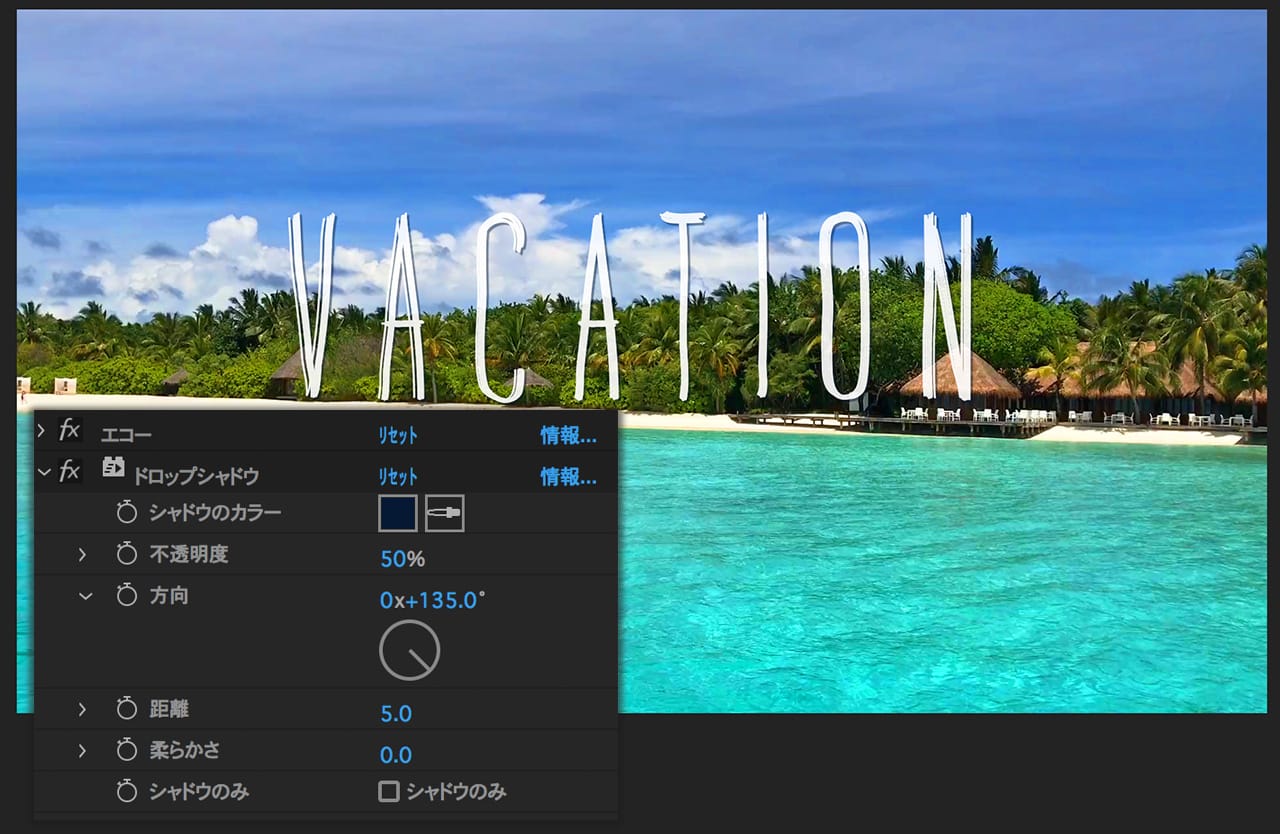Open the dark navy shadow color swatch
This screenshot has height=834, width=1280.
click(x=398, y=513)
